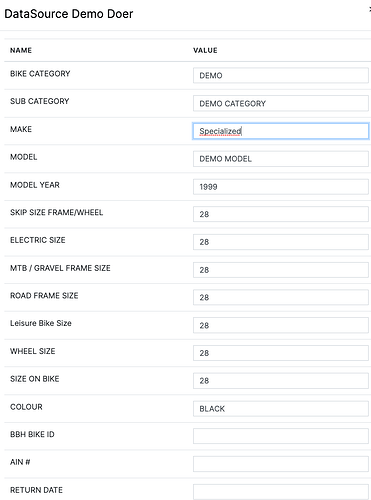Select the MODEL field with DEMO MODEL
Image resolution: width=371 pixels, height=500 pixels.
pyautogui.click(x=281, y=159)
